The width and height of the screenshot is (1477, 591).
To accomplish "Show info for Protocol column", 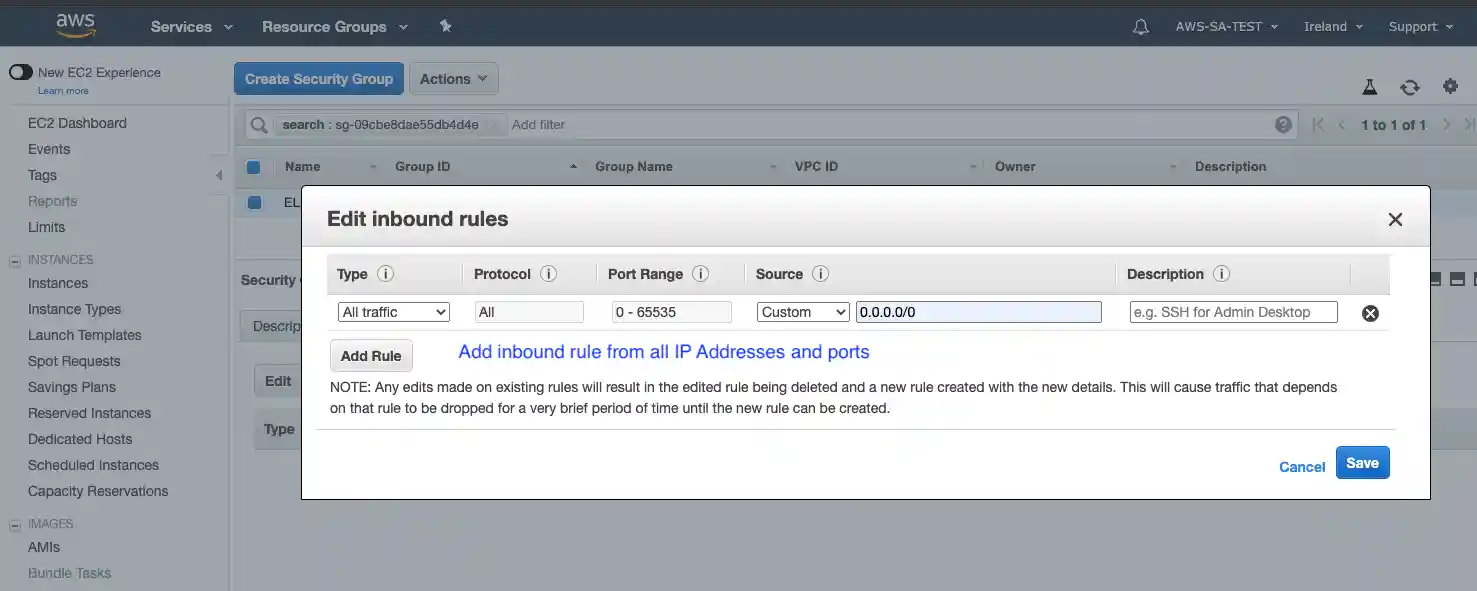I will 548,274.
